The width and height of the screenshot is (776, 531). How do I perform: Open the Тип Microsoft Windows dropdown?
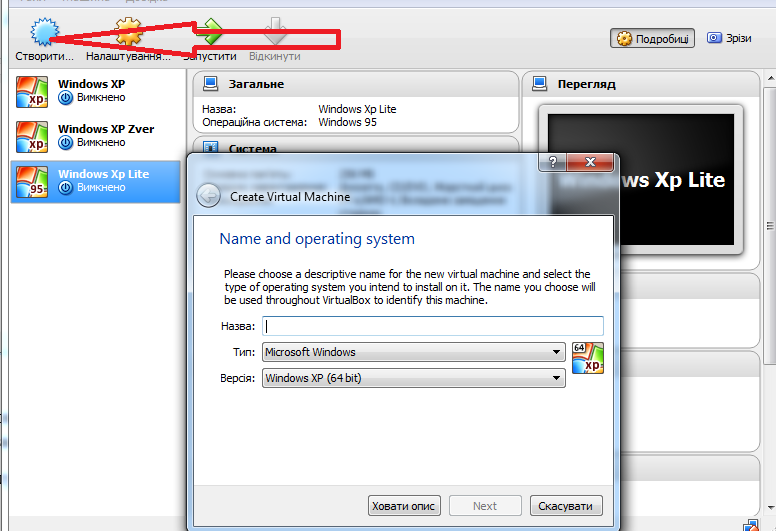pyautogui.click(x=414, y=352)
